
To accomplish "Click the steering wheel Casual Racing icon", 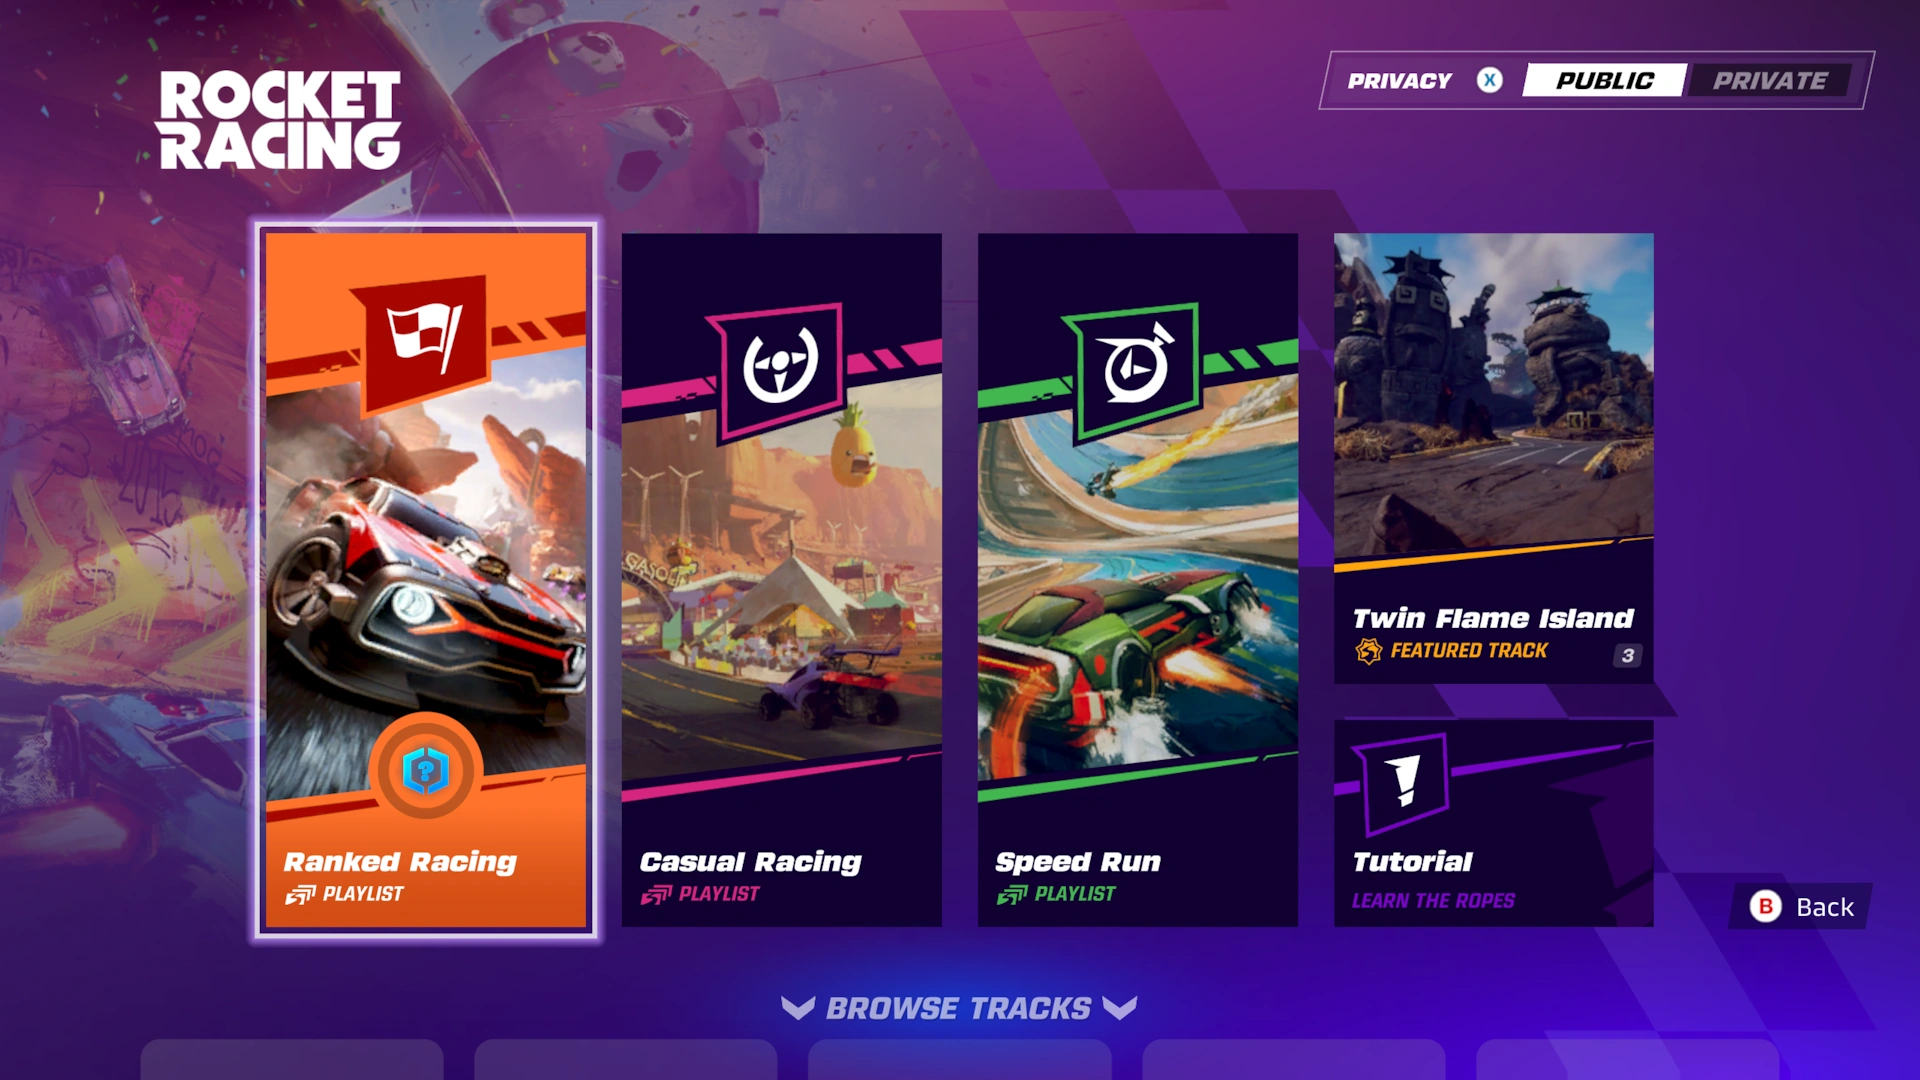I will pyautogui.click(x=780, y=366).
